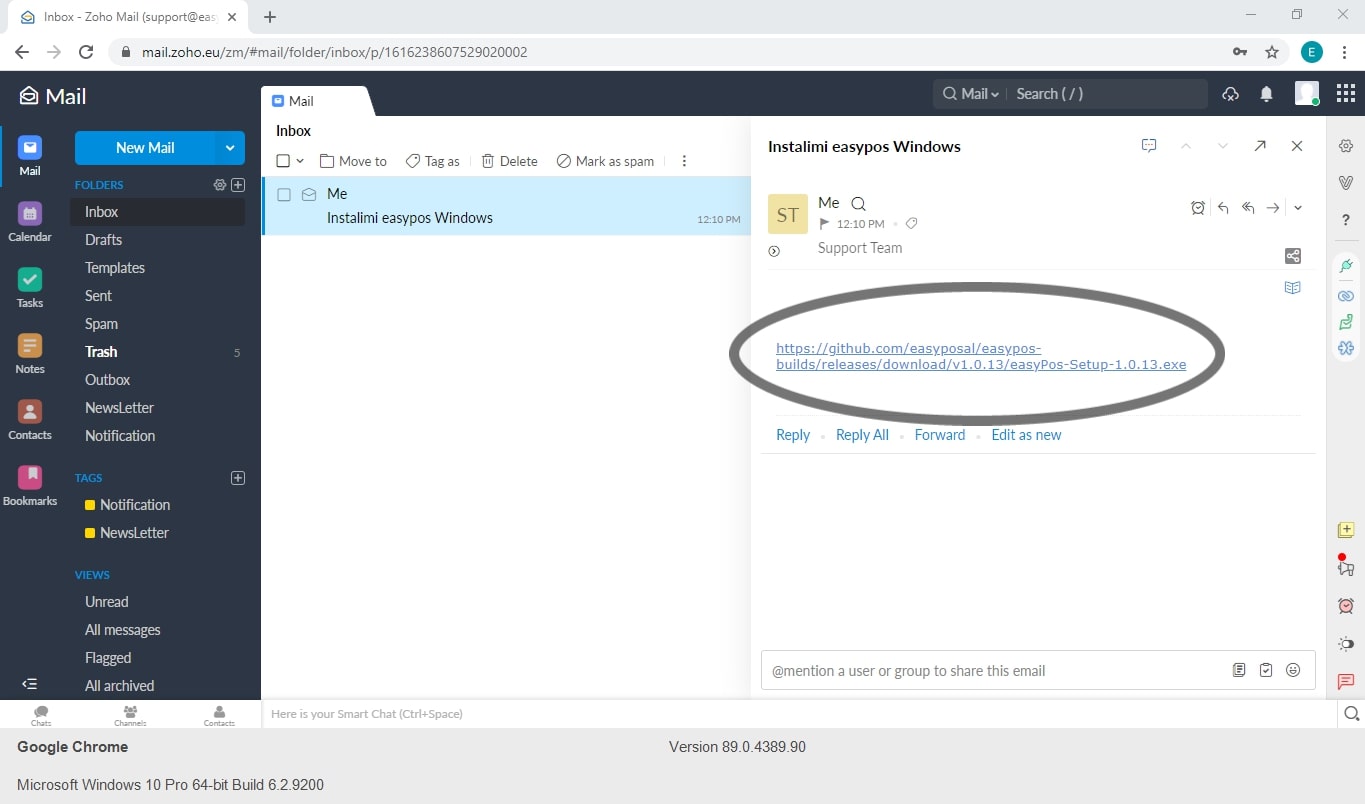Viewport: 1365px width, 804px height.
Task: Set a reminder using the alarm clock icon
Action: coord(1198,207)
